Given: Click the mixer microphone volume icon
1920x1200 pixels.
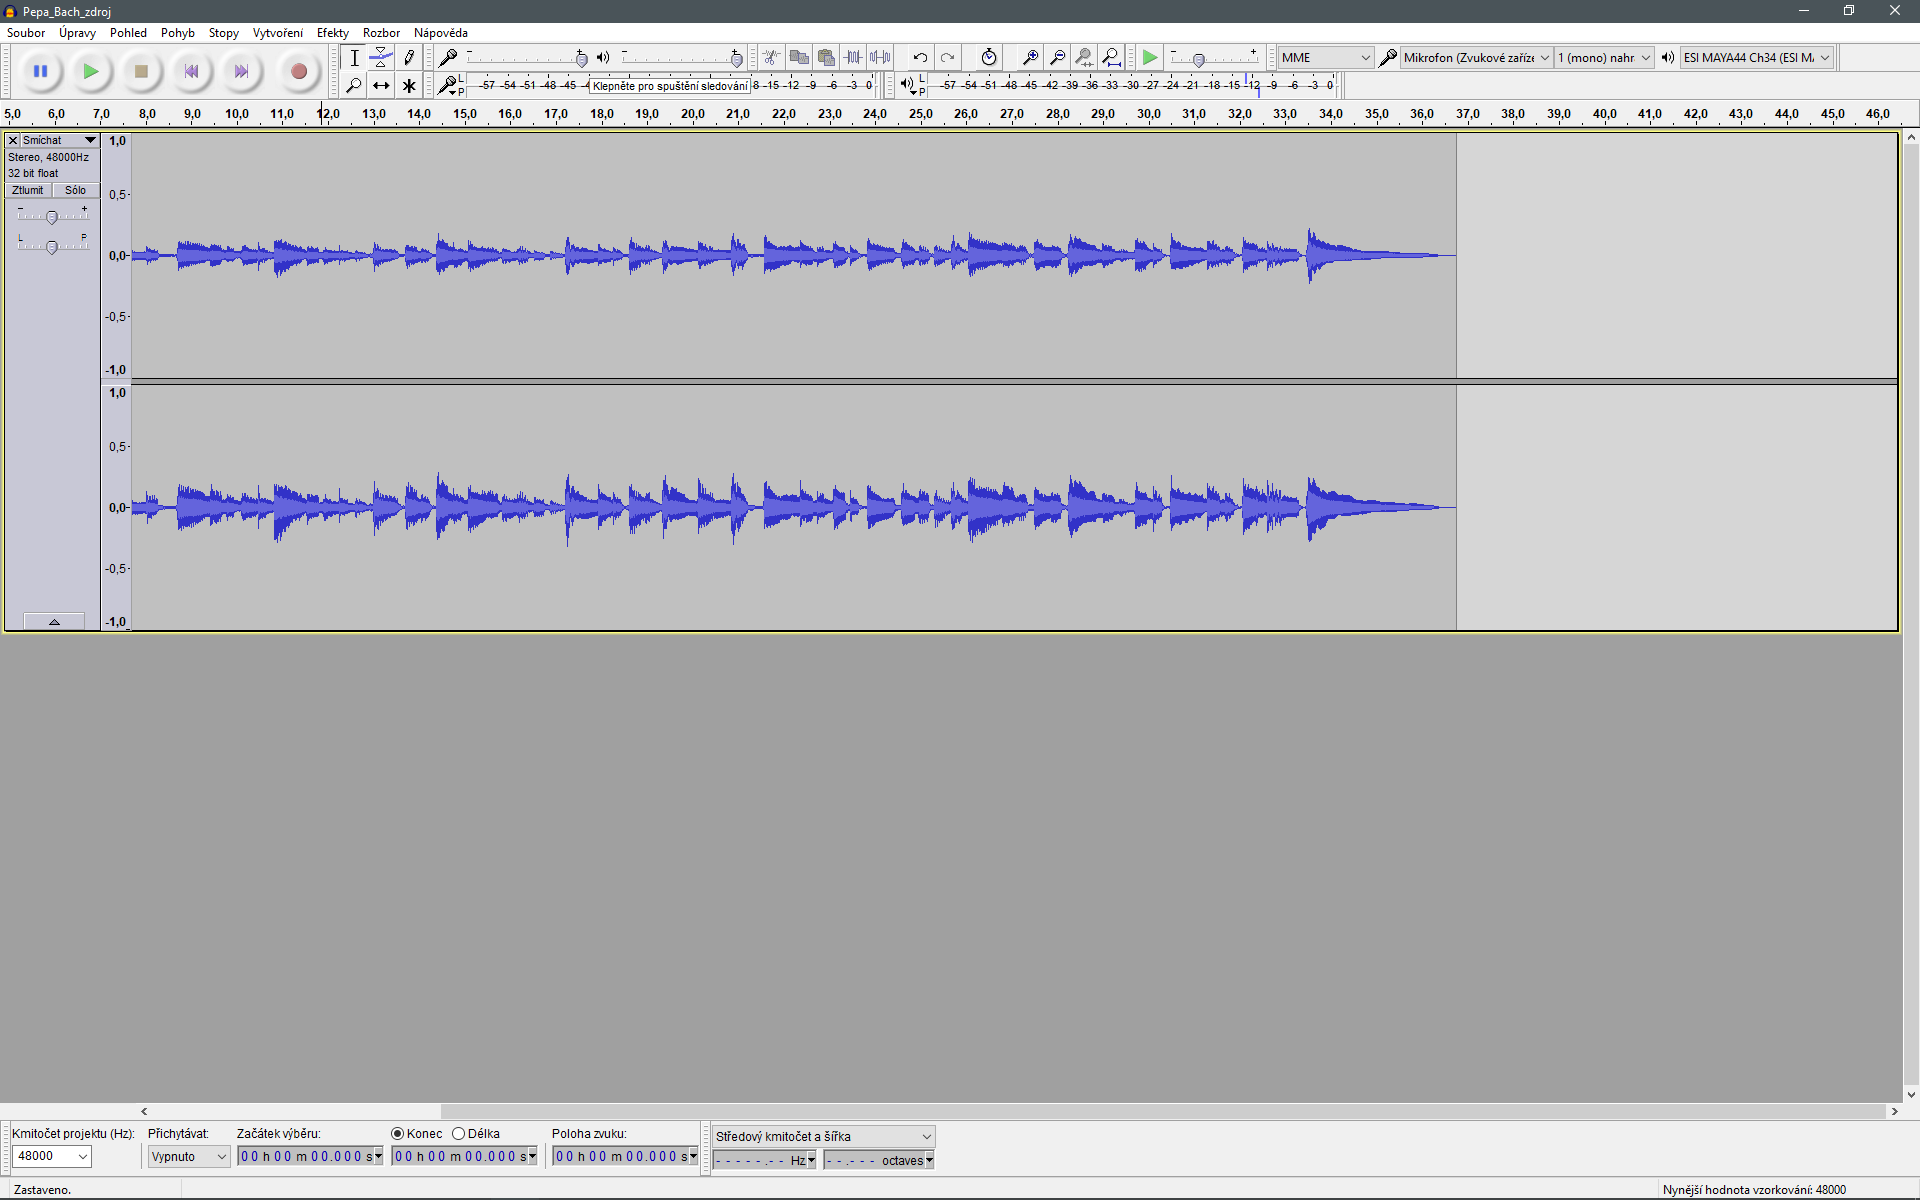Looking at the screenshot, I should 448,57.
